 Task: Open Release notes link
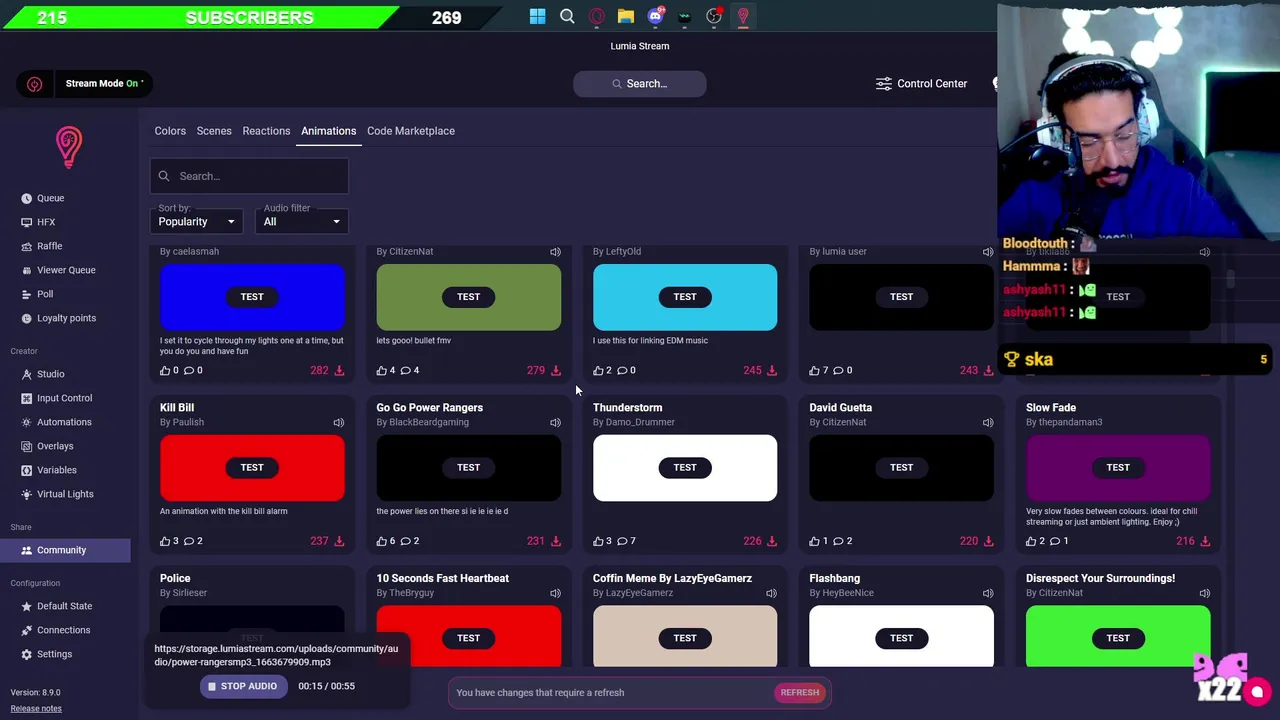pyautogui.click(x=36, y=709)
